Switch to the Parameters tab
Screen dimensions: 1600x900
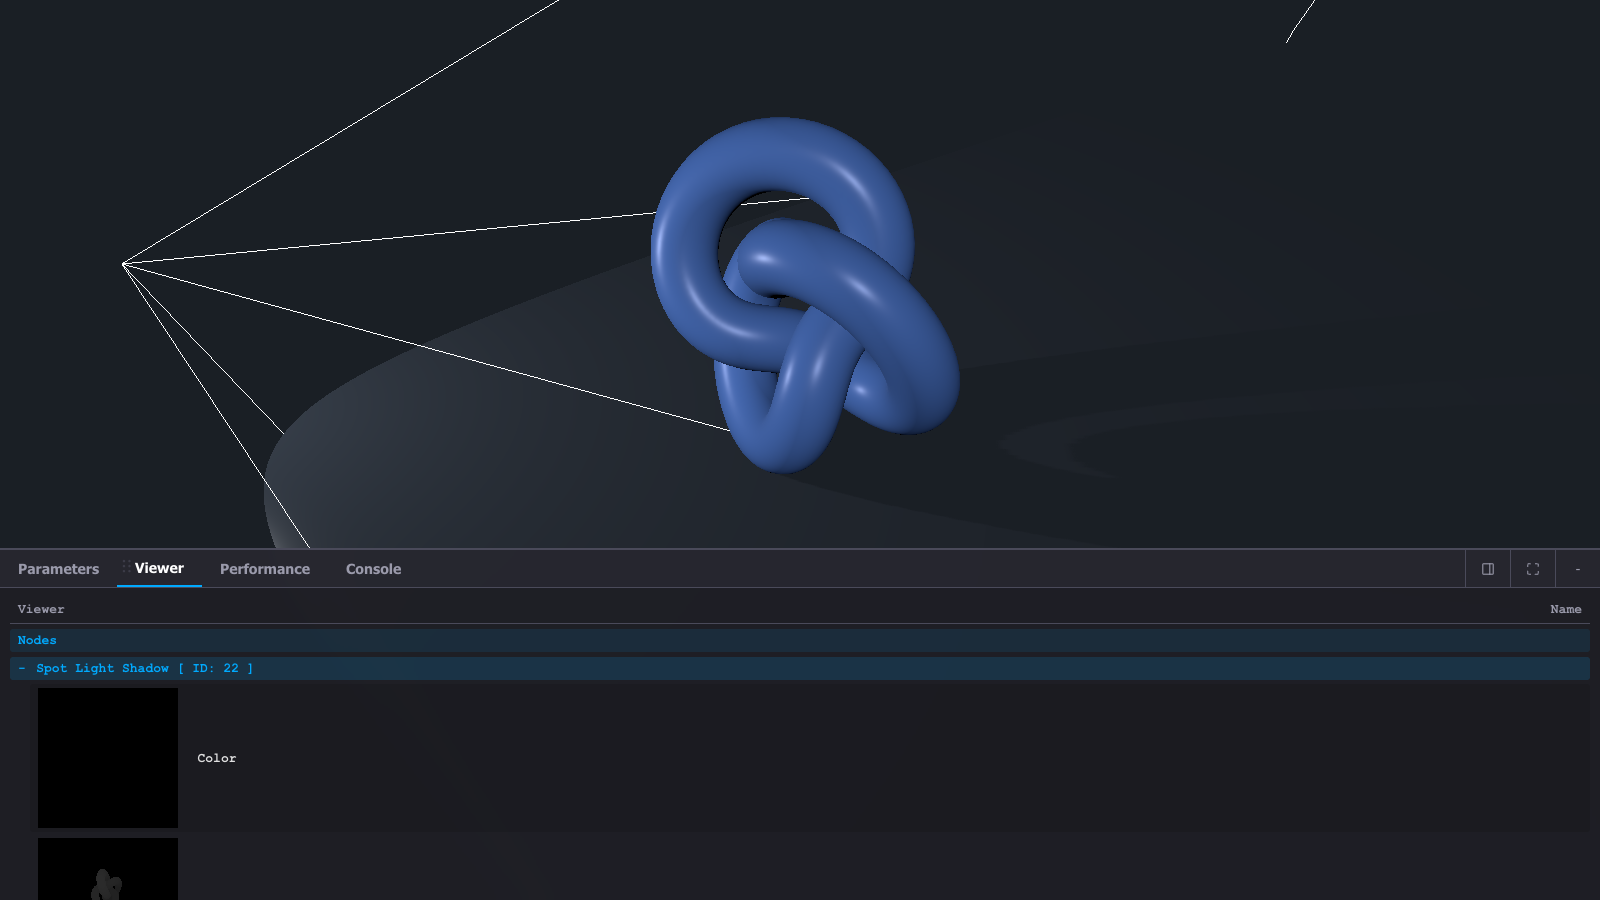click(58, 569)
